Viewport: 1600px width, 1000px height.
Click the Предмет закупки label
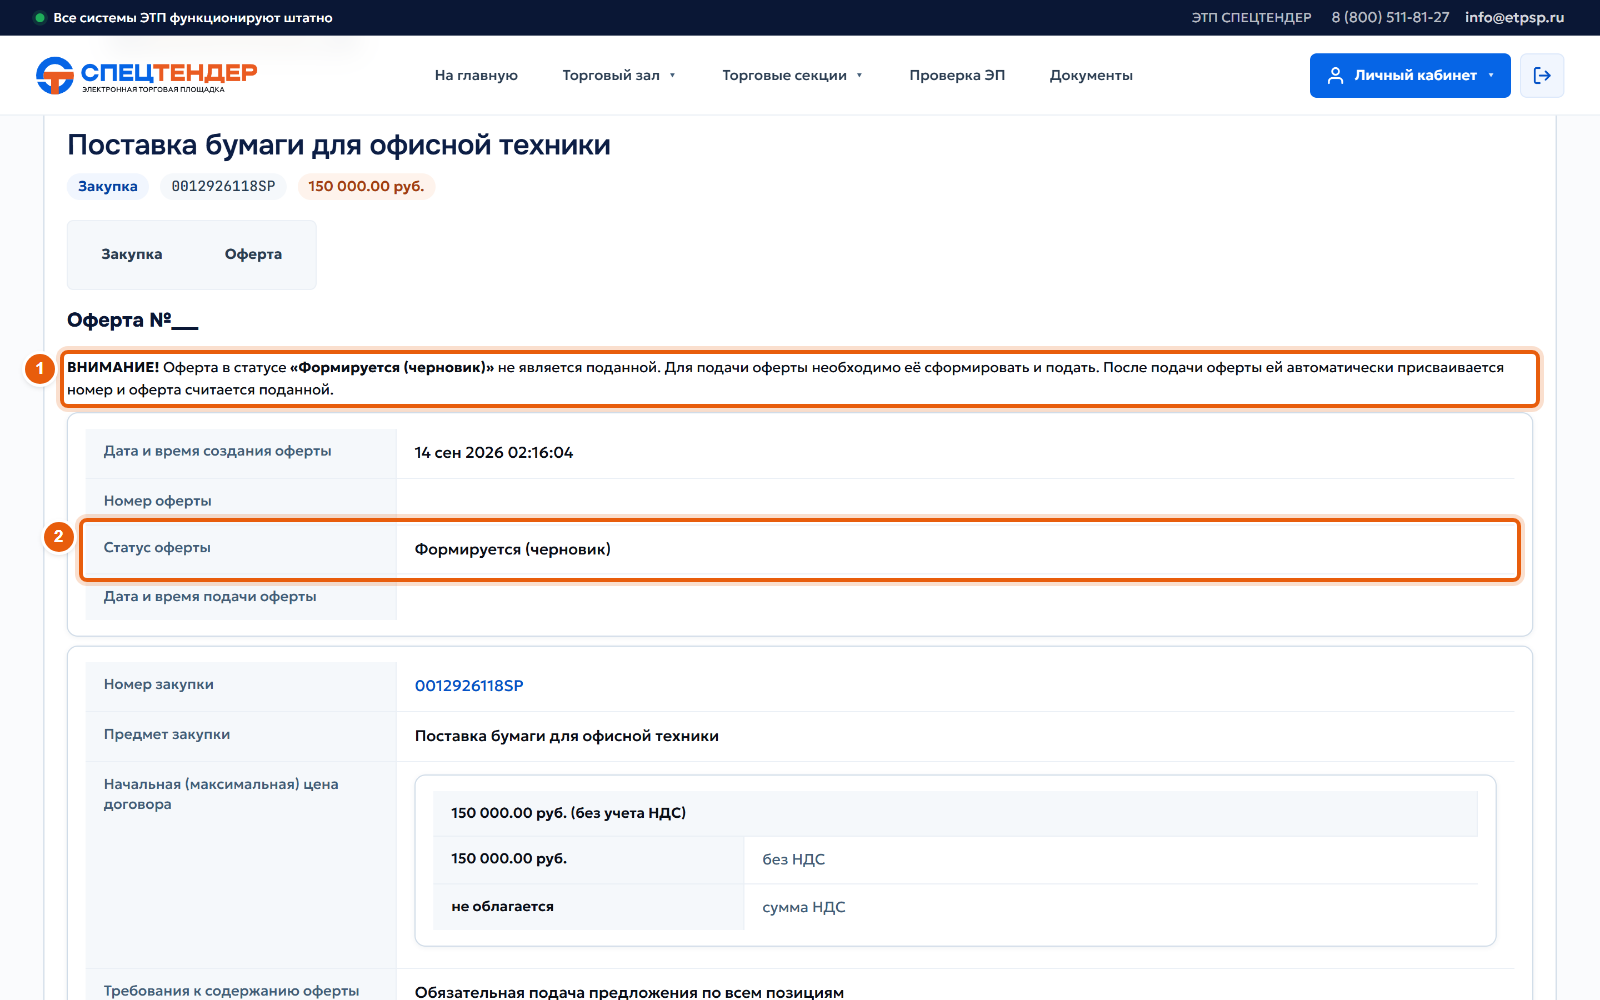pyautogui.click(x=167, y=734)
